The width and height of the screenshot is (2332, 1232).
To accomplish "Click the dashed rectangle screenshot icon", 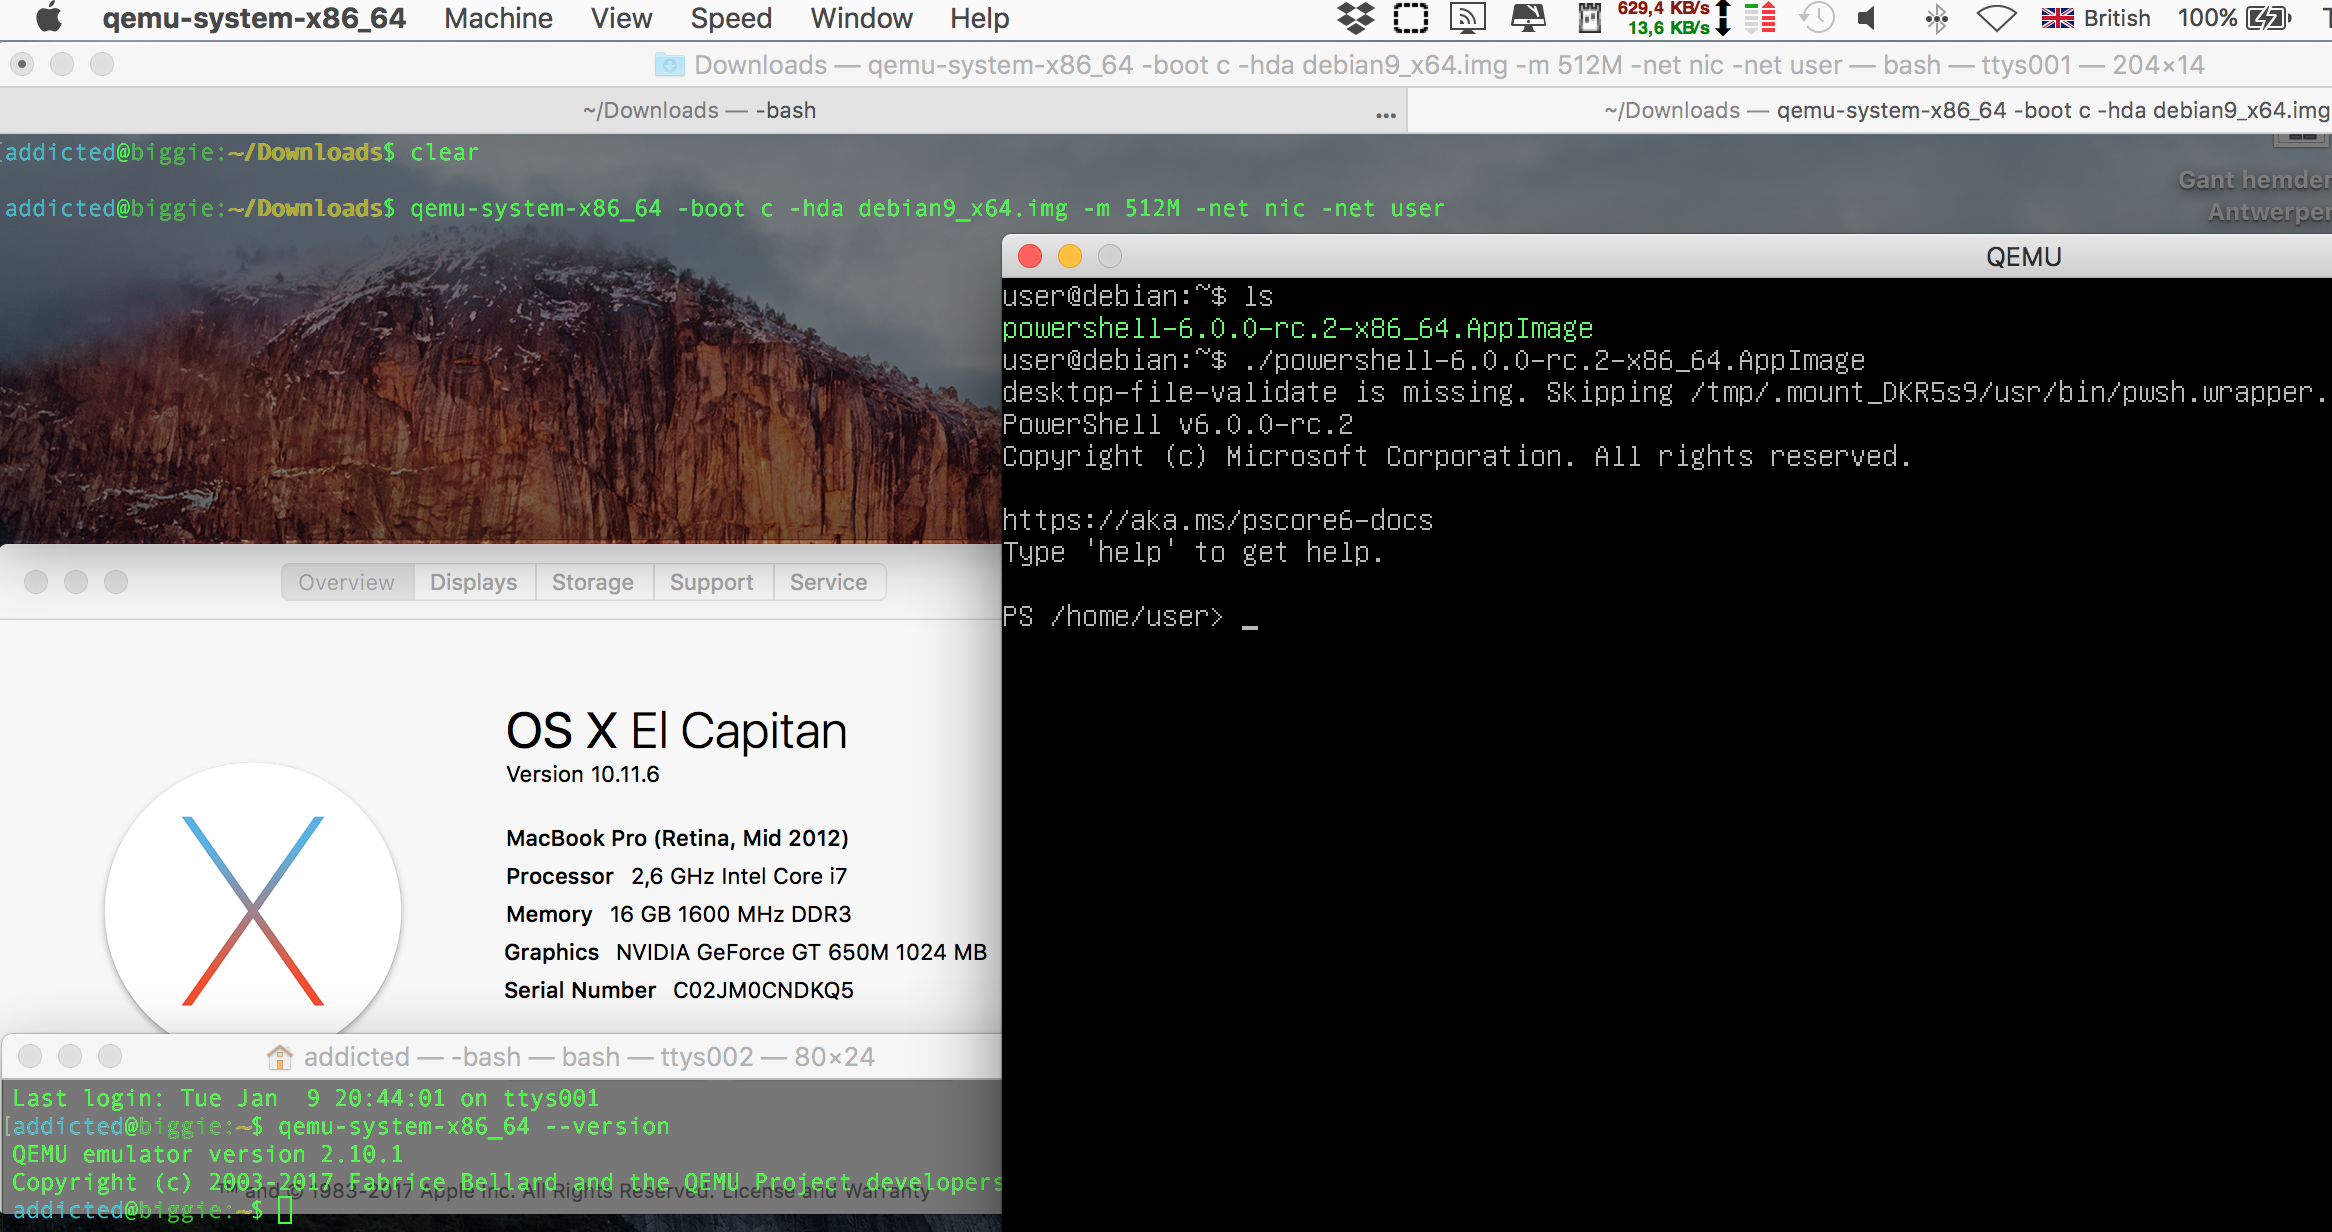I will (1410, 18).
